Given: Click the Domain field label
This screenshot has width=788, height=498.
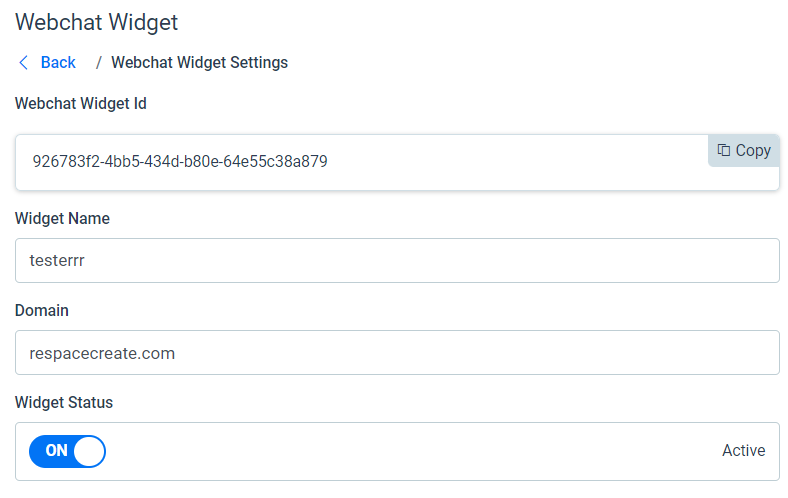Looking at the screenshot, I should click(x=42, y=311).
